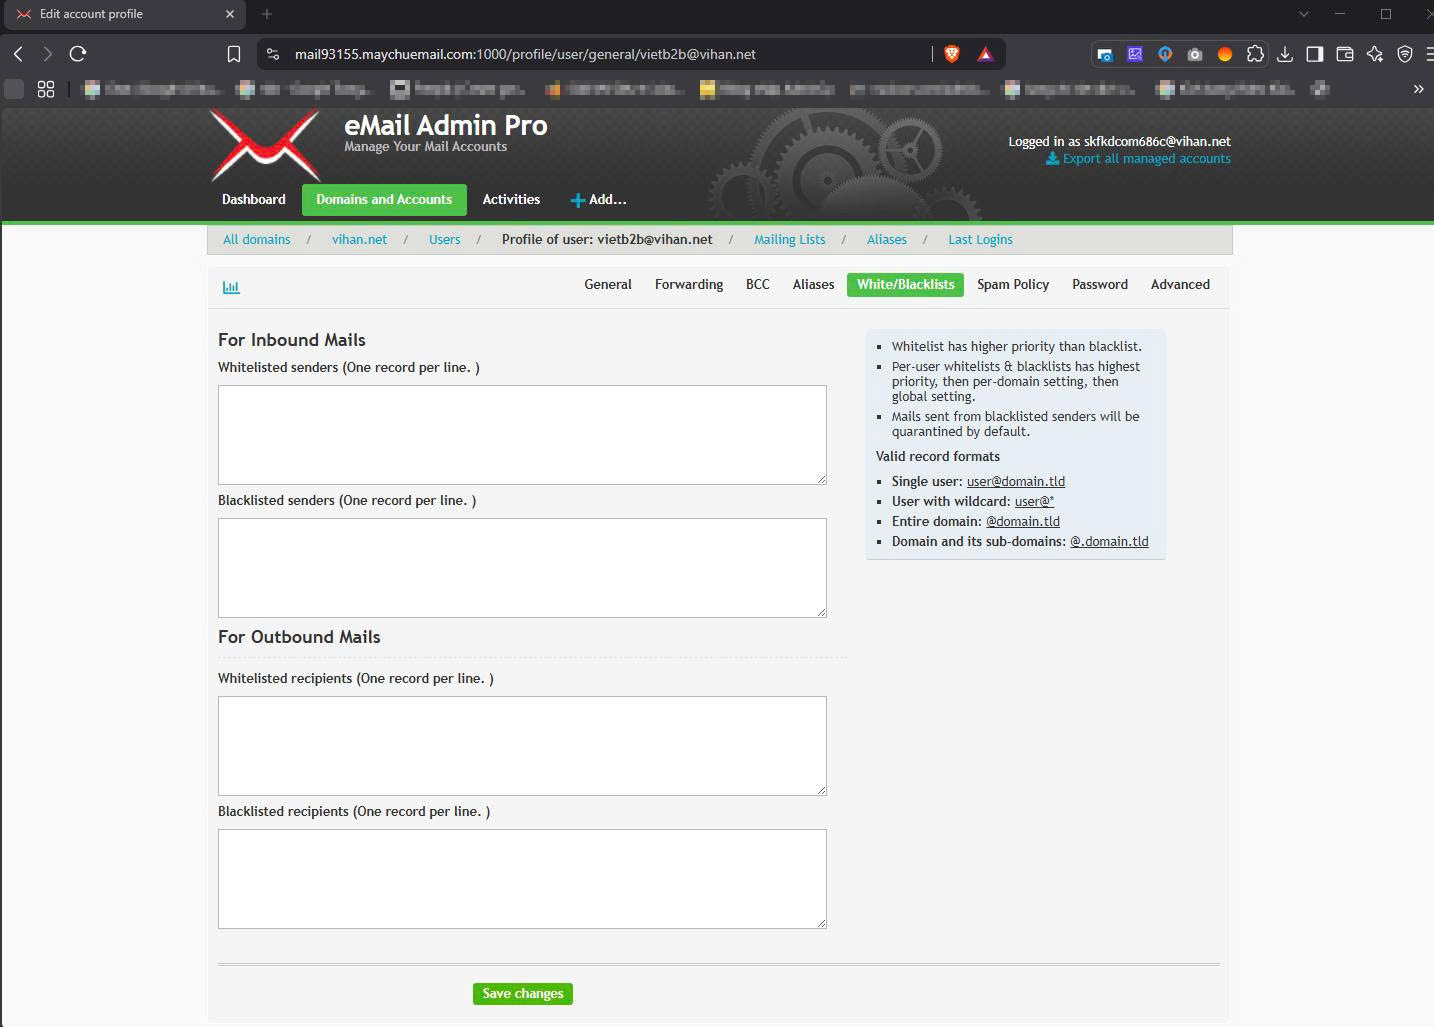The width and height of the screenshot is (1434, 1027).
Task: Click Export all managed accounts link
Action: point(1146,159)
